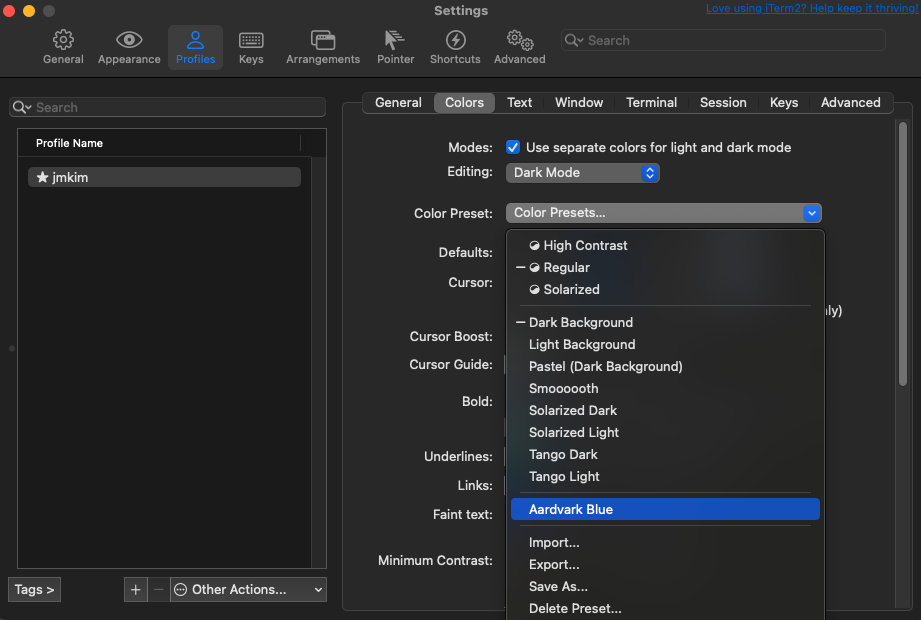Open the Advanced settings pane in toolbar
This screenshot has height=620, width=921.
[x=520, y=47]
